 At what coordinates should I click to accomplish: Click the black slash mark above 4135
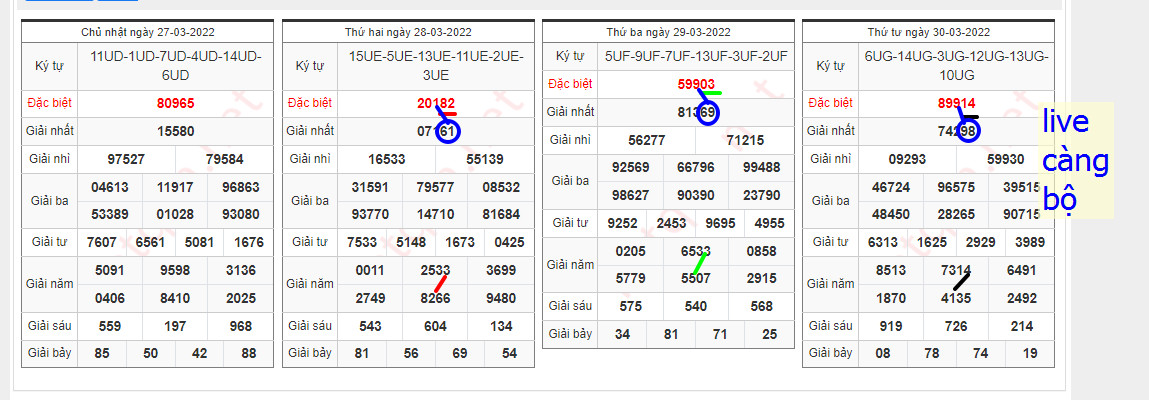tap(961, 282)
